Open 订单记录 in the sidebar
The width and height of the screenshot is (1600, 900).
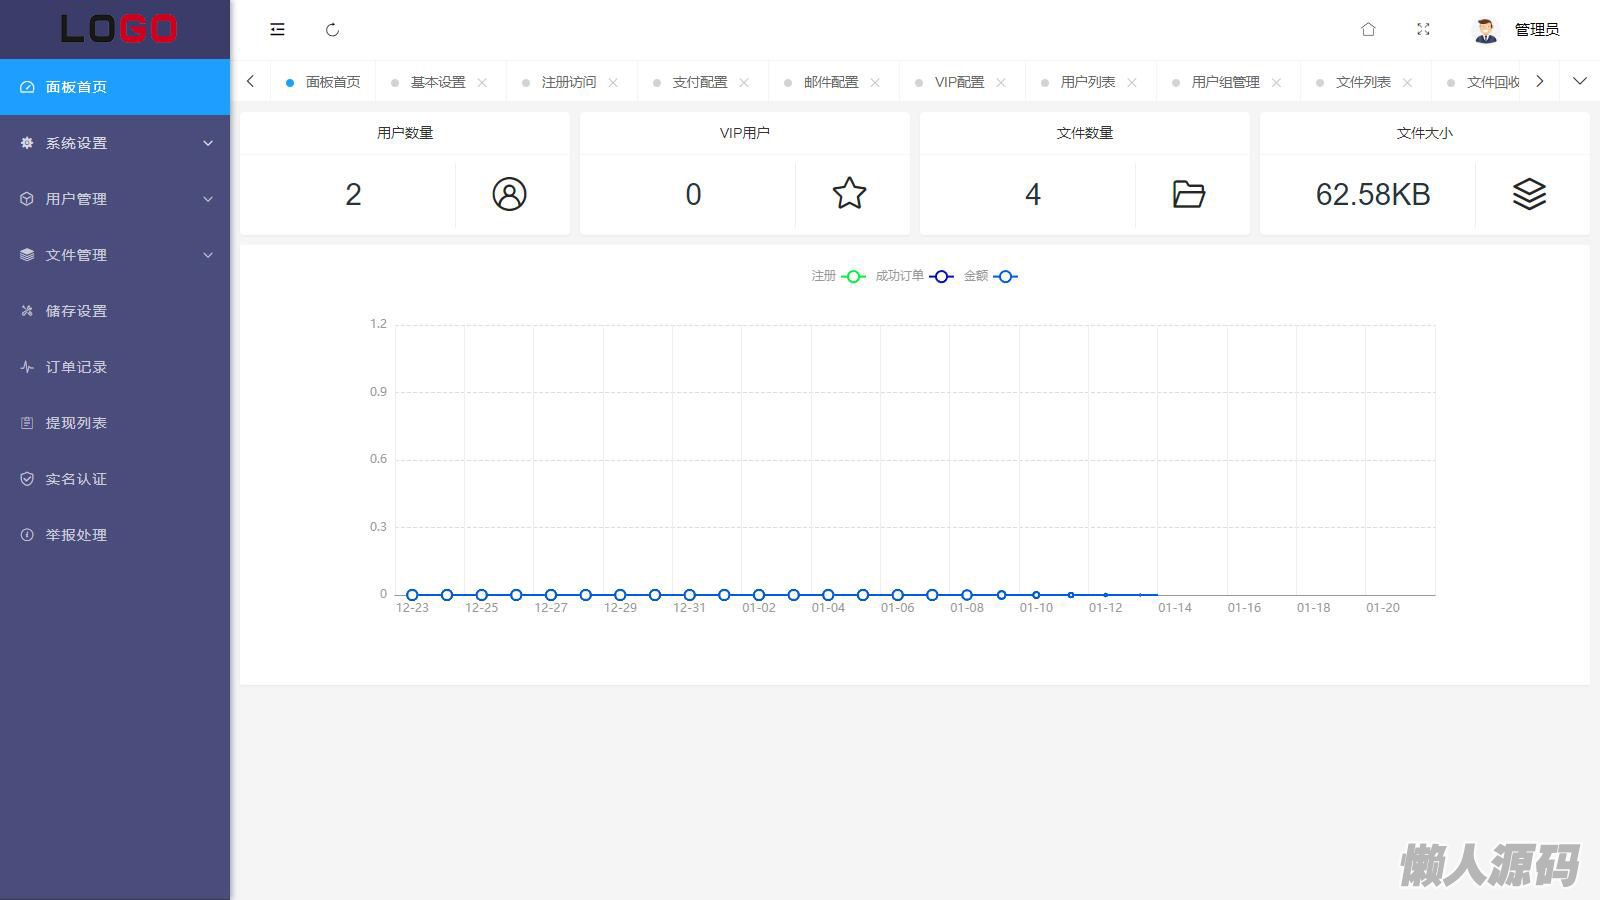[x=76, y=367]
